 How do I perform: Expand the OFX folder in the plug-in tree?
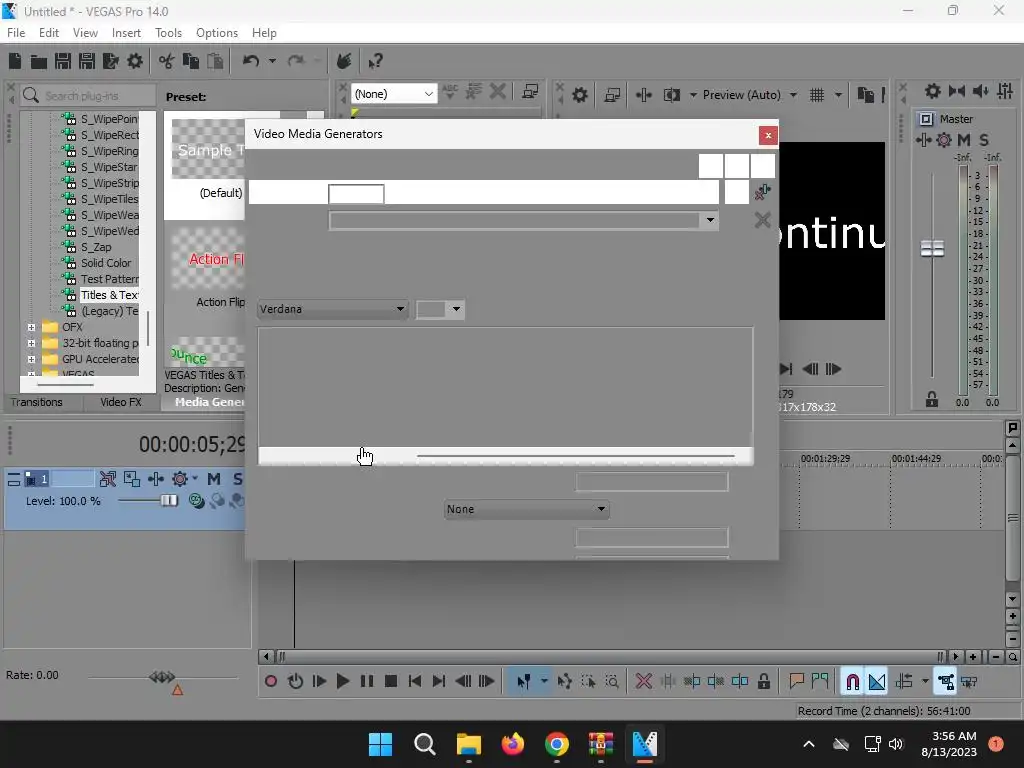tap(31, 327)
